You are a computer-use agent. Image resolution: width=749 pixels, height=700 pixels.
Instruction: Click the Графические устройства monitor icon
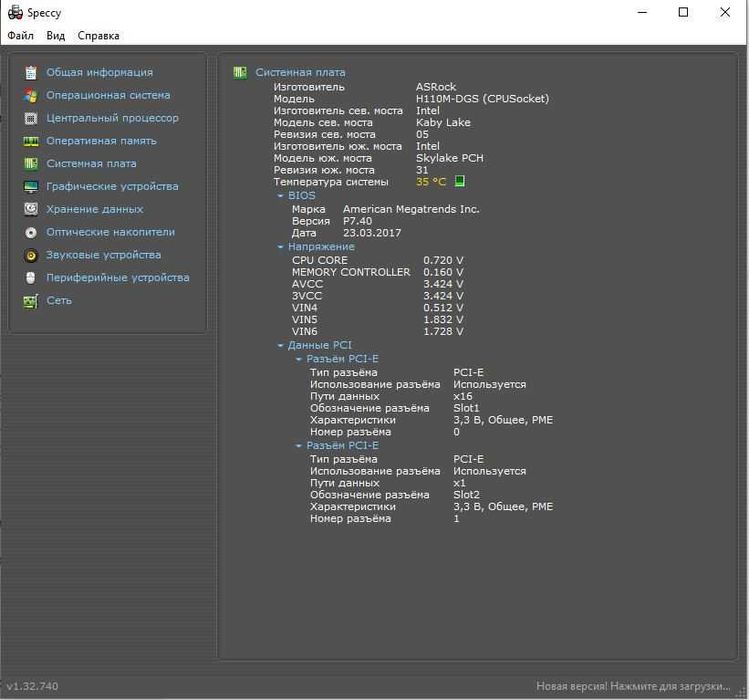coord(31,186)
